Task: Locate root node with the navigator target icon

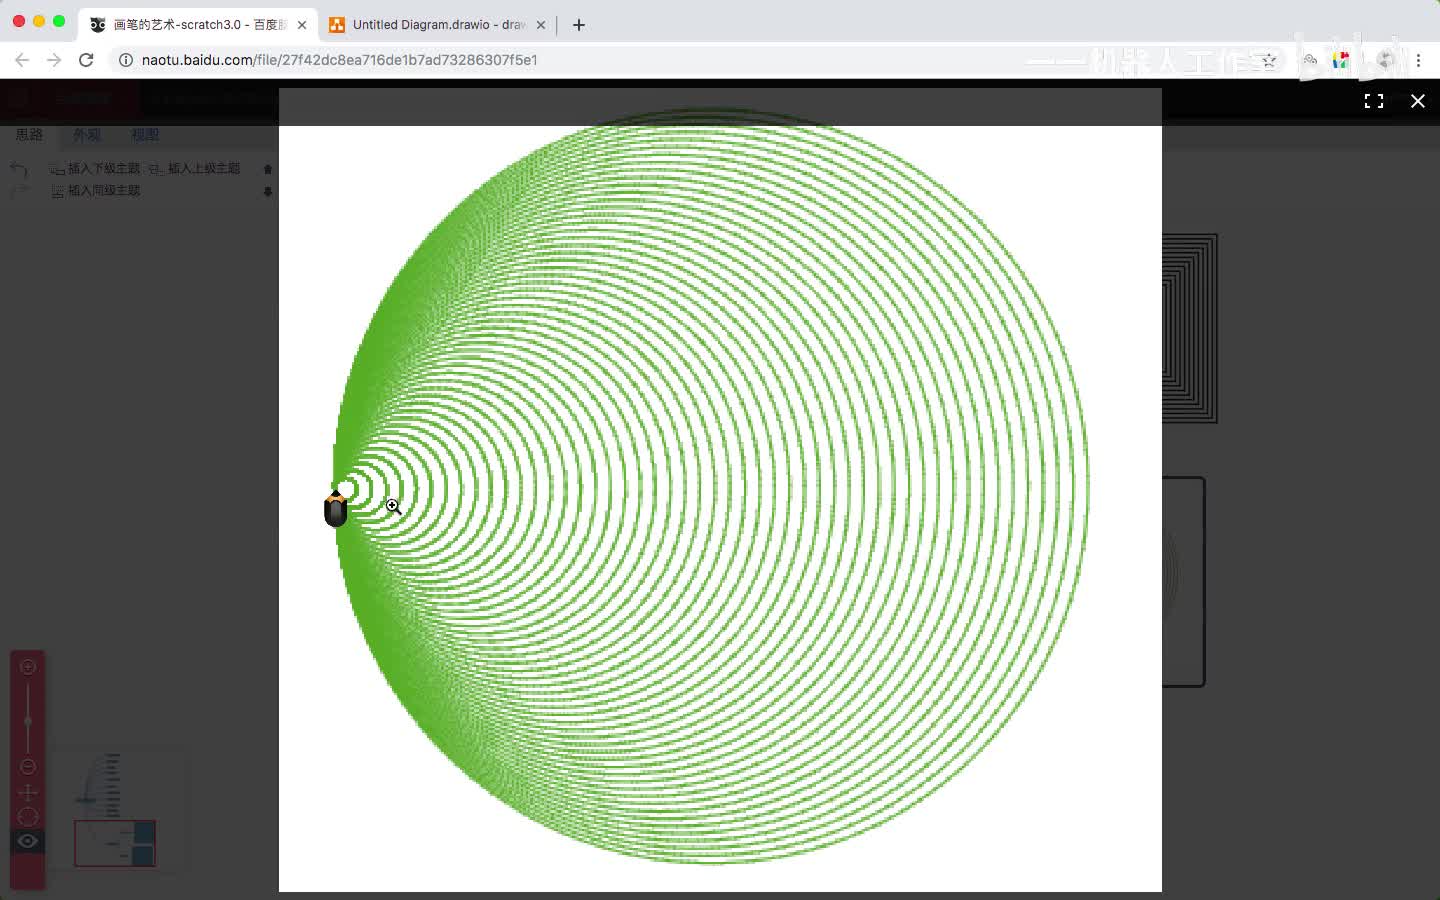Action: coord(28,817)
